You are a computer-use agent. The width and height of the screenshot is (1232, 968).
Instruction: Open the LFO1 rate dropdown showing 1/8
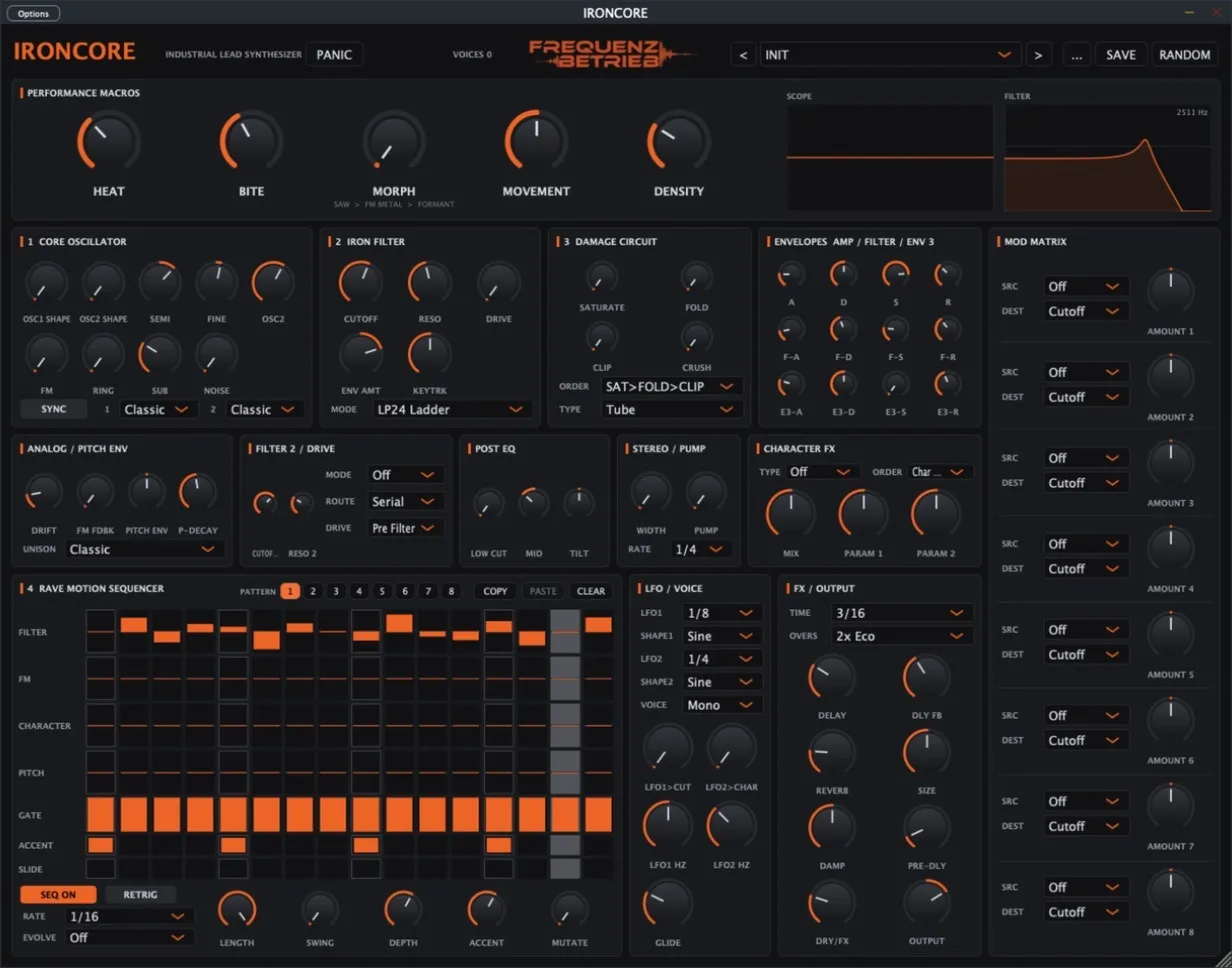tap(723, 612)
